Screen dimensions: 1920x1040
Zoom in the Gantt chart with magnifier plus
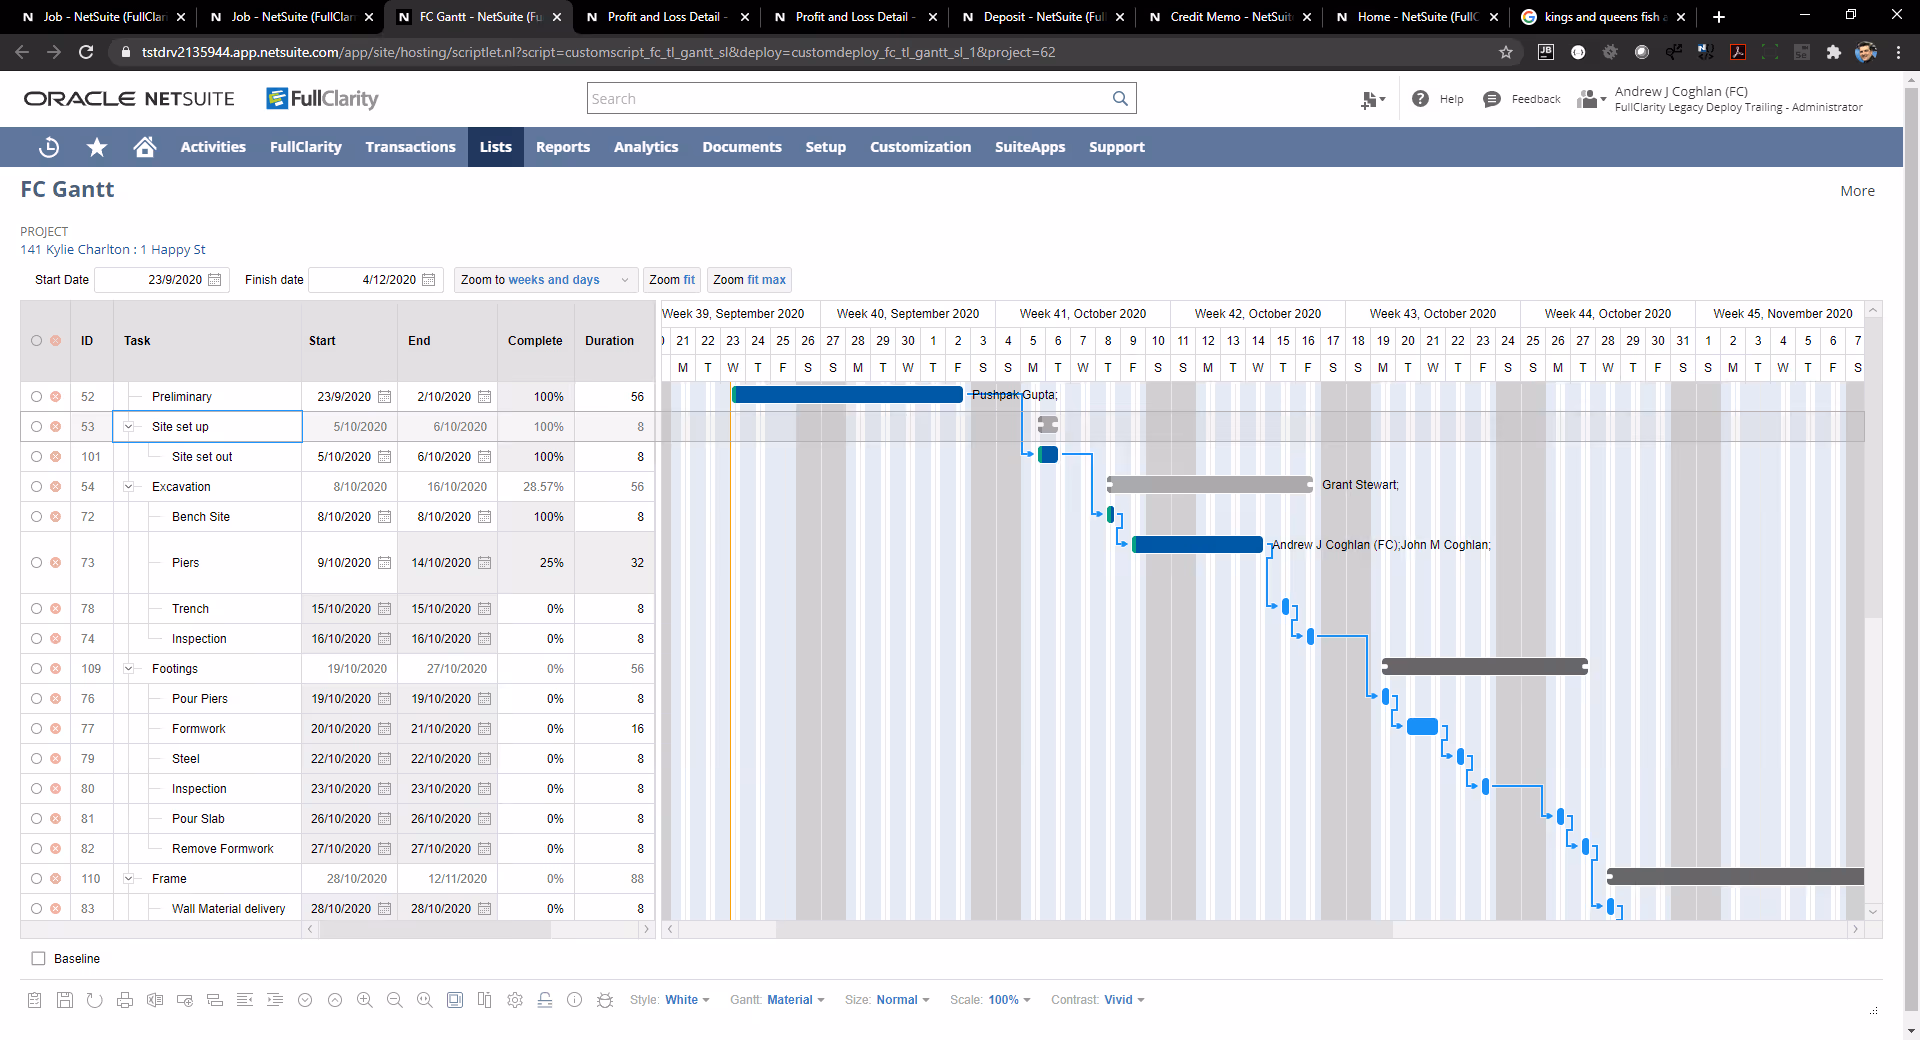click(365, 1000)
